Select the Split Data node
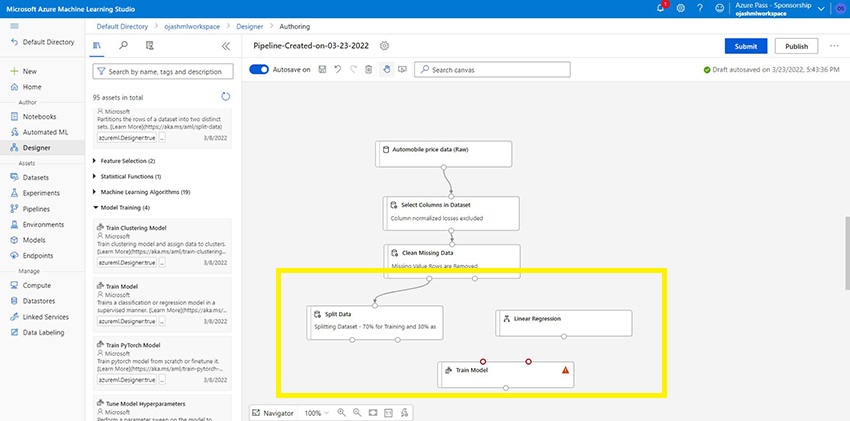 375,322
